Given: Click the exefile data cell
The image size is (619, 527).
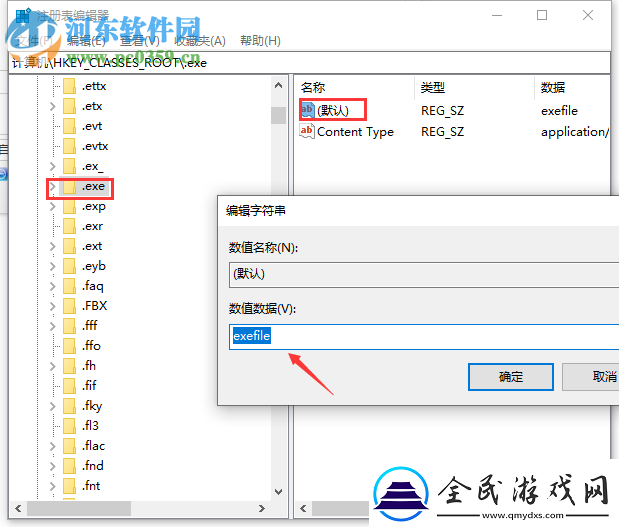Looking at the screenshot, I should [x=559, y=111].
